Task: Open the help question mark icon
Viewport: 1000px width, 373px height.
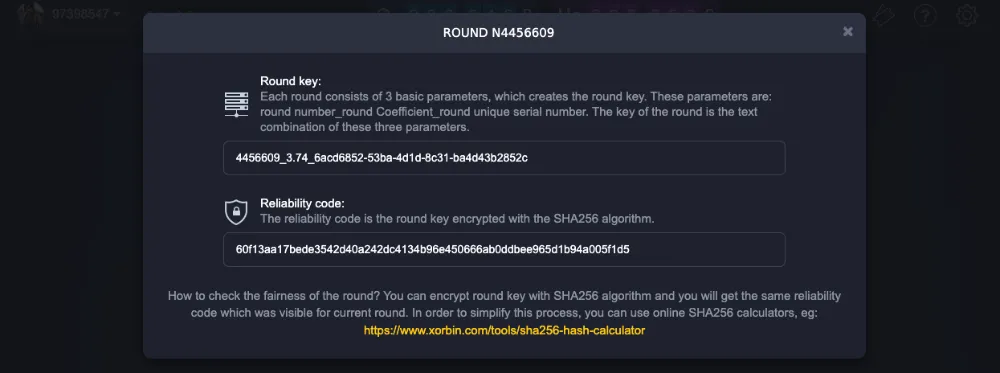Action: point(925,15)
